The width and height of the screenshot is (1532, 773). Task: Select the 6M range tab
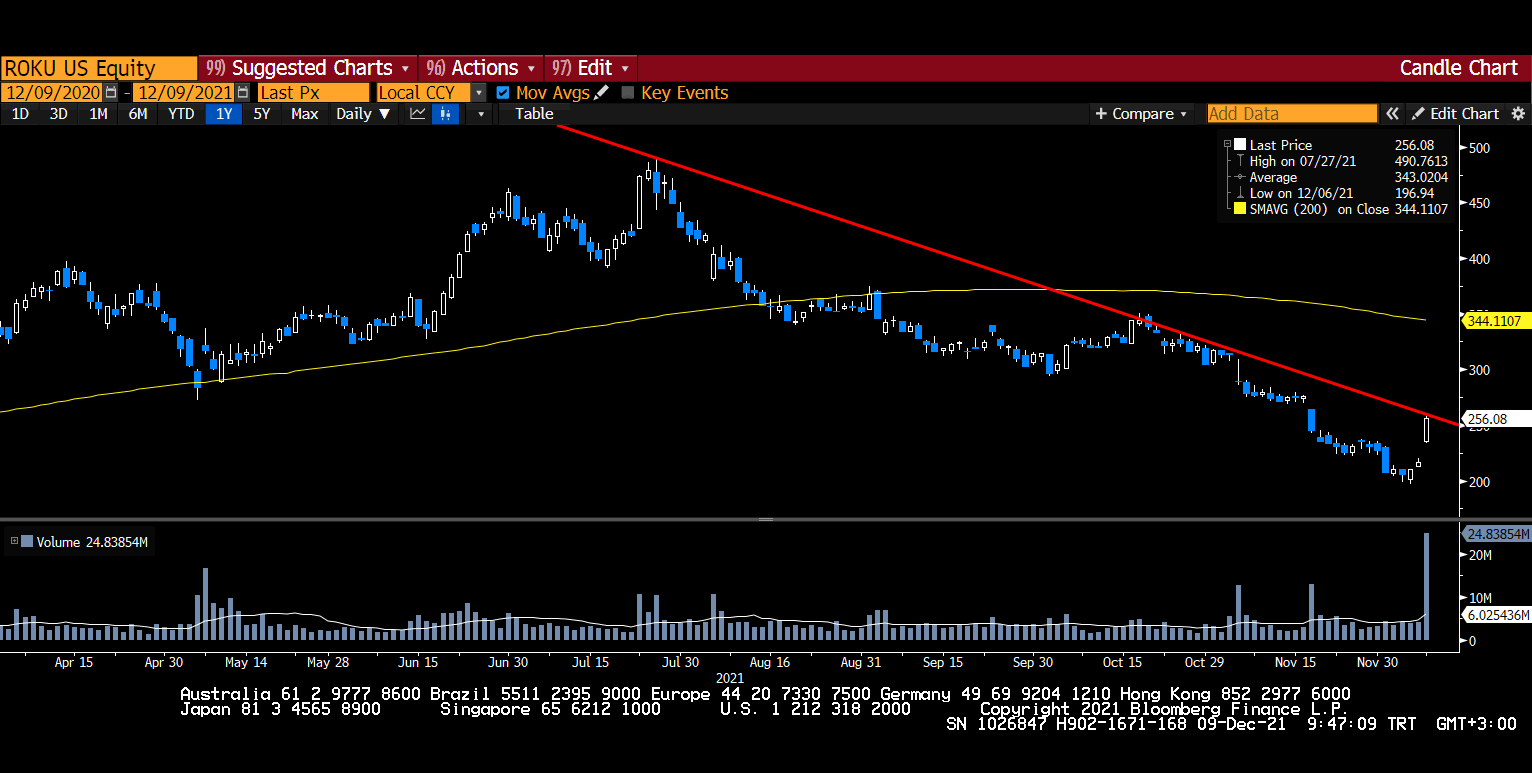coord(138,114)
